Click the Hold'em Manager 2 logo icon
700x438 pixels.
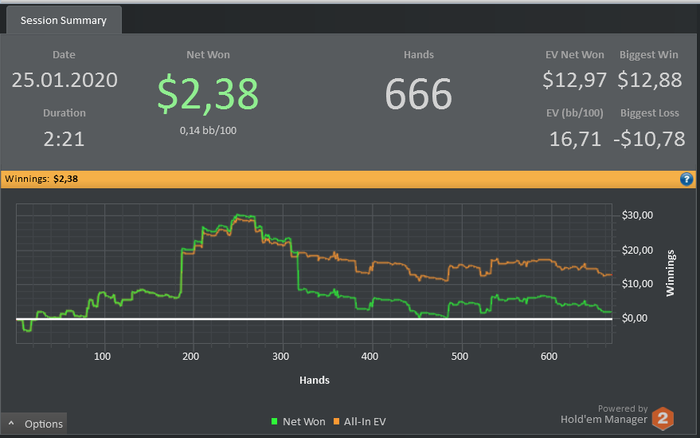pos(663,418)
